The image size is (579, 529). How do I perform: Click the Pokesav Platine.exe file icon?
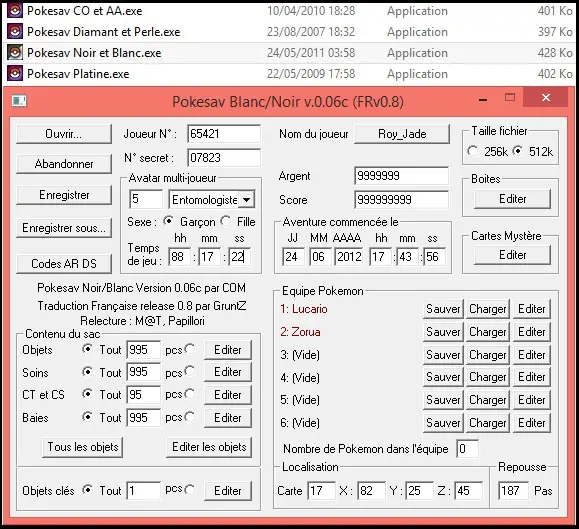pos(15,73)
